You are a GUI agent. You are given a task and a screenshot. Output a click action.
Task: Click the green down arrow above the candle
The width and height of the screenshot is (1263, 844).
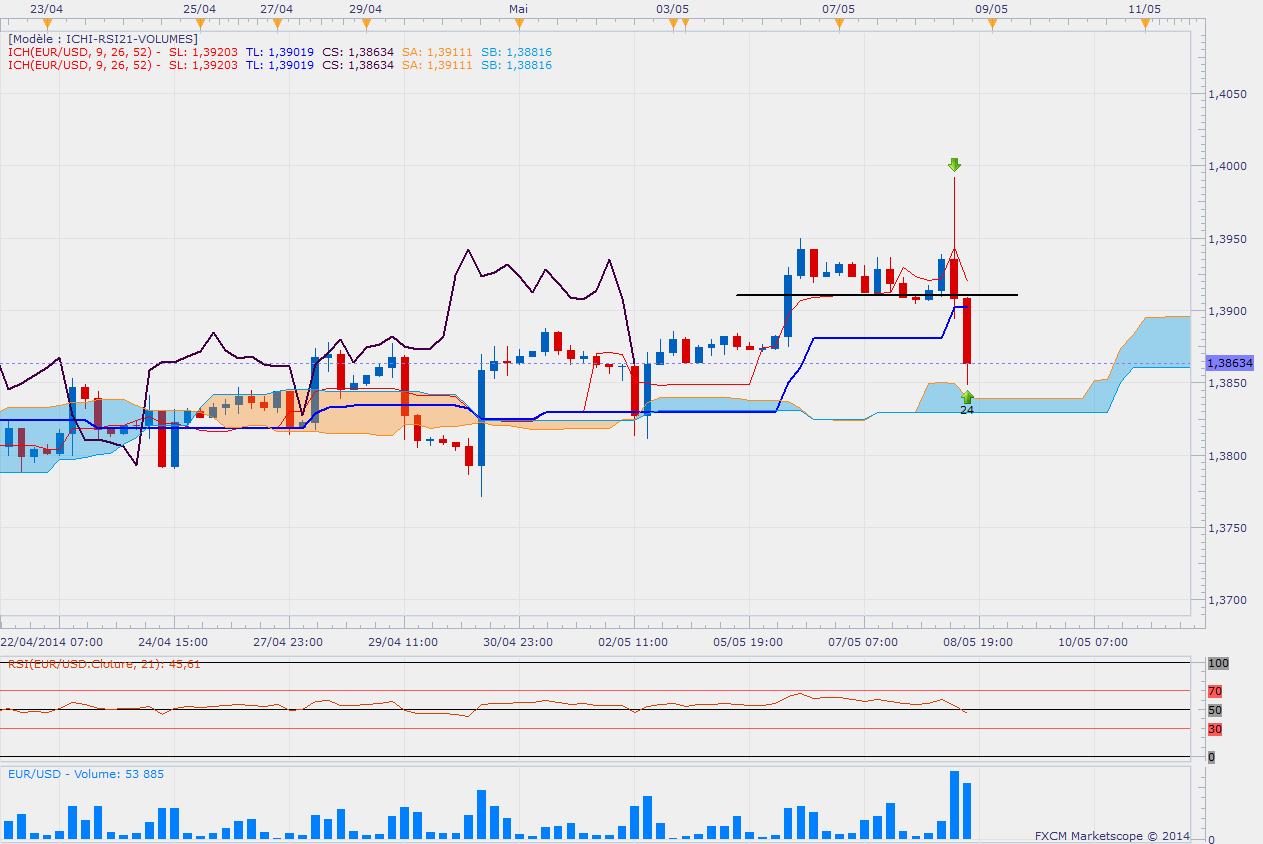tap(954, 165)
